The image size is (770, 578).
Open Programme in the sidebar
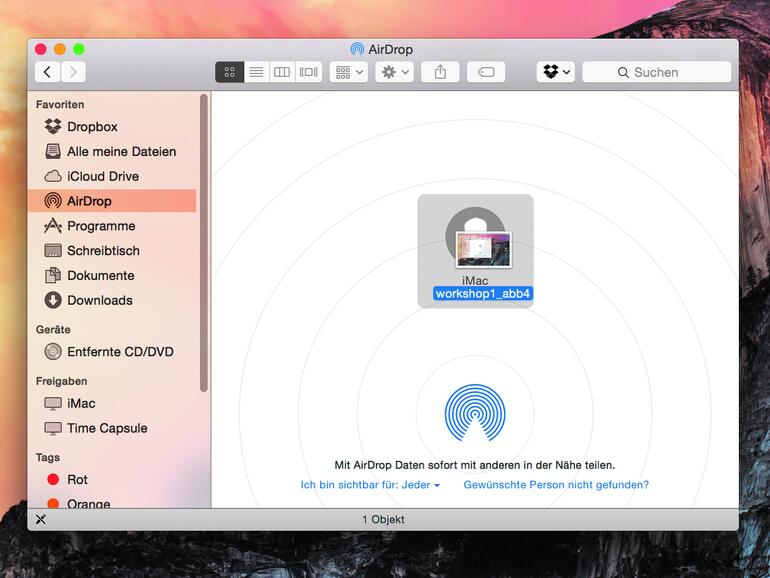pyautogui.click(x=112, y=226)
